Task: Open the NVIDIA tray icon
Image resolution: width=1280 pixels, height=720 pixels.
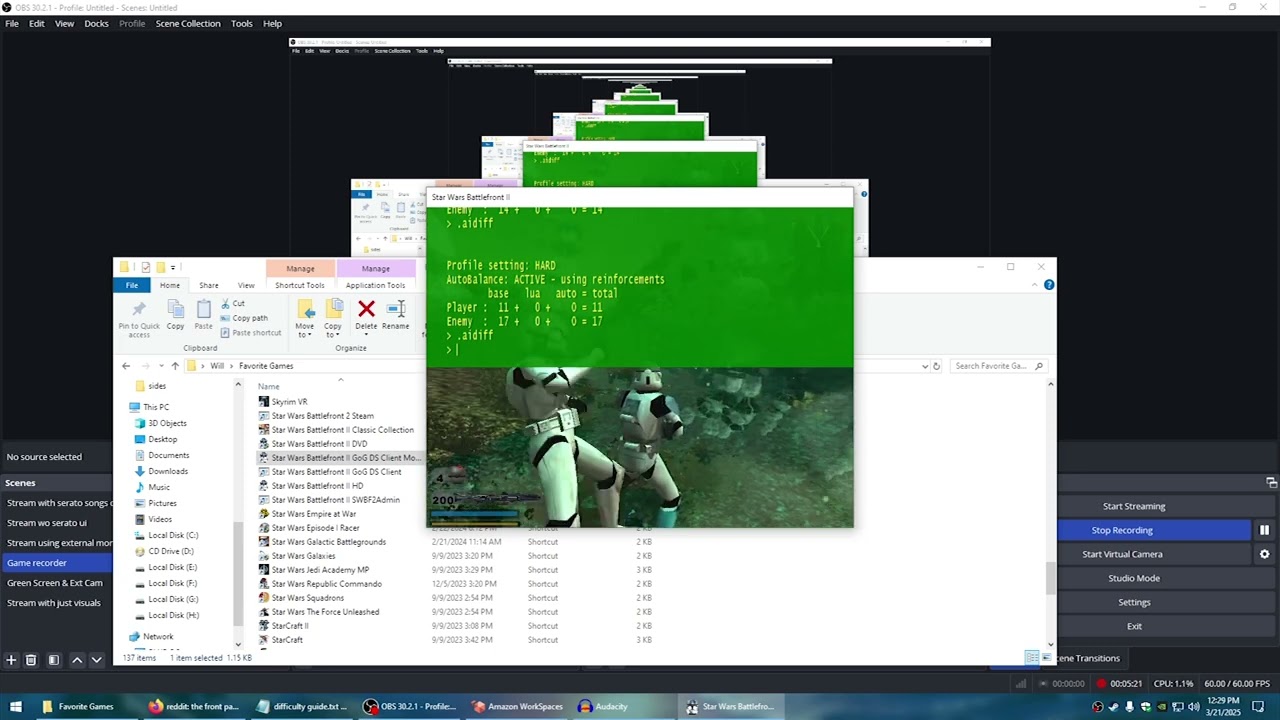Action: click(x=1161, y=707)
